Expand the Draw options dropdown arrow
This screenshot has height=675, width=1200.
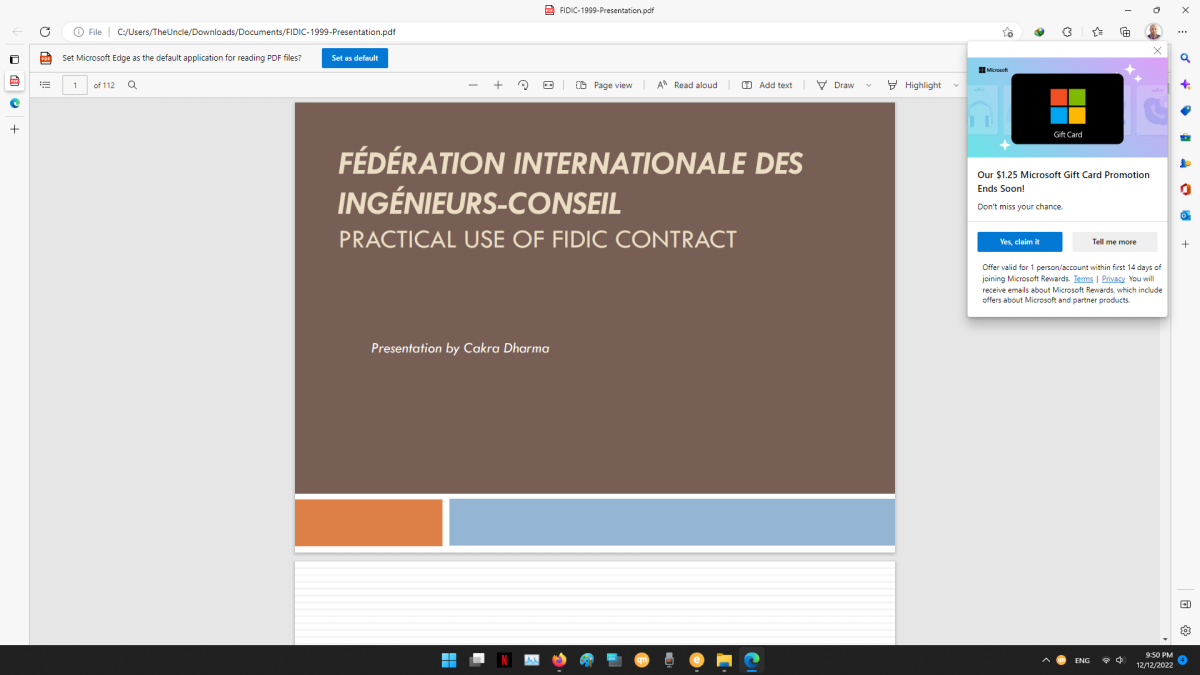(x=868, y=85)
